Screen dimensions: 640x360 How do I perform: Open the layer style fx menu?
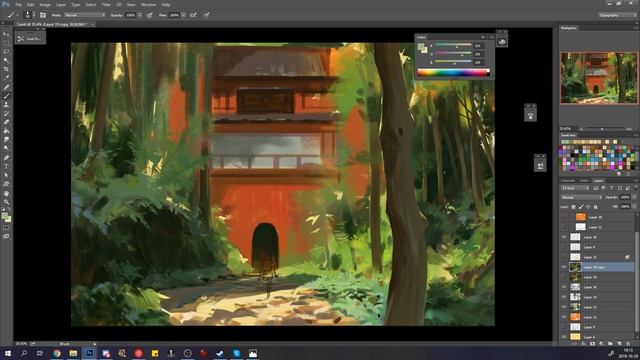click(x=583, y=344)
